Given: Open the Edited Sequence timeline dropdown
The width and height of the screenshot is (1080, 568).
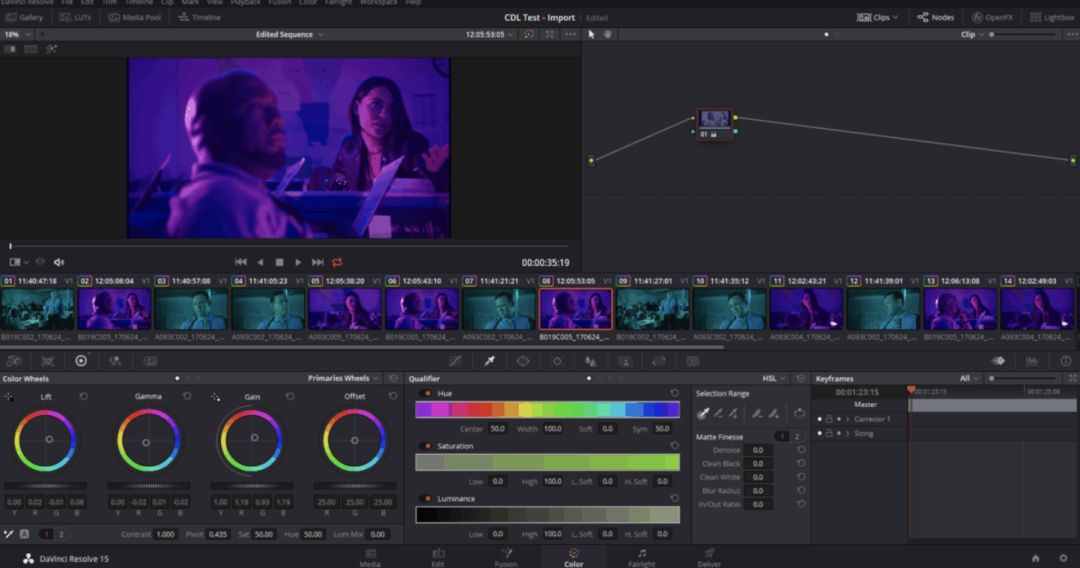Looking at the screenshot, I should pyautogui.click(x=289, y=34).
